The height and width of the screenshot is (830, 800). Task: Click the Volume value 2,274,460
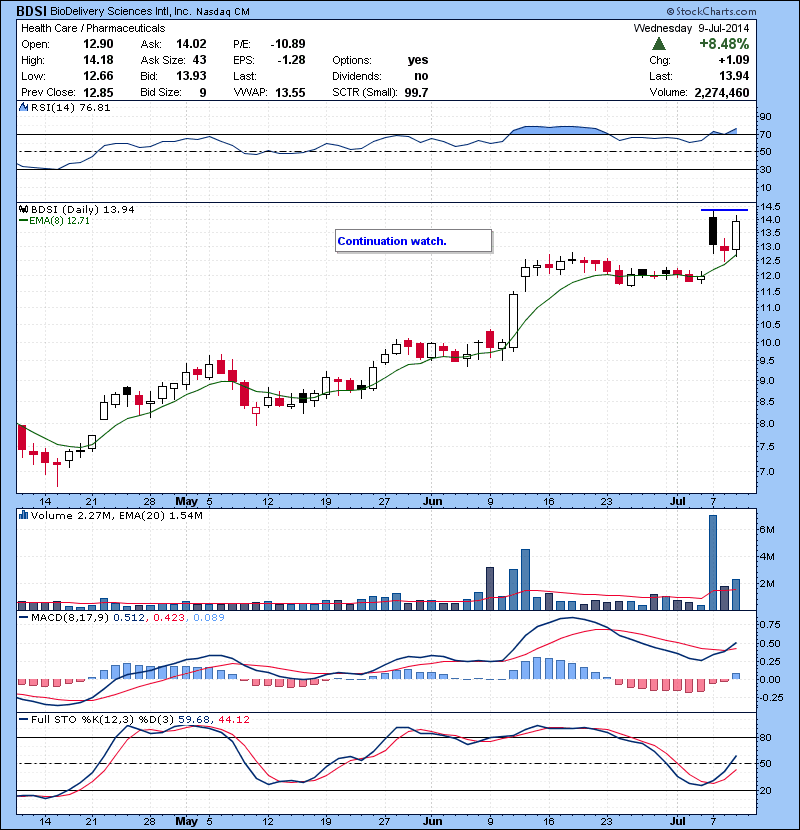coord(722,92)
